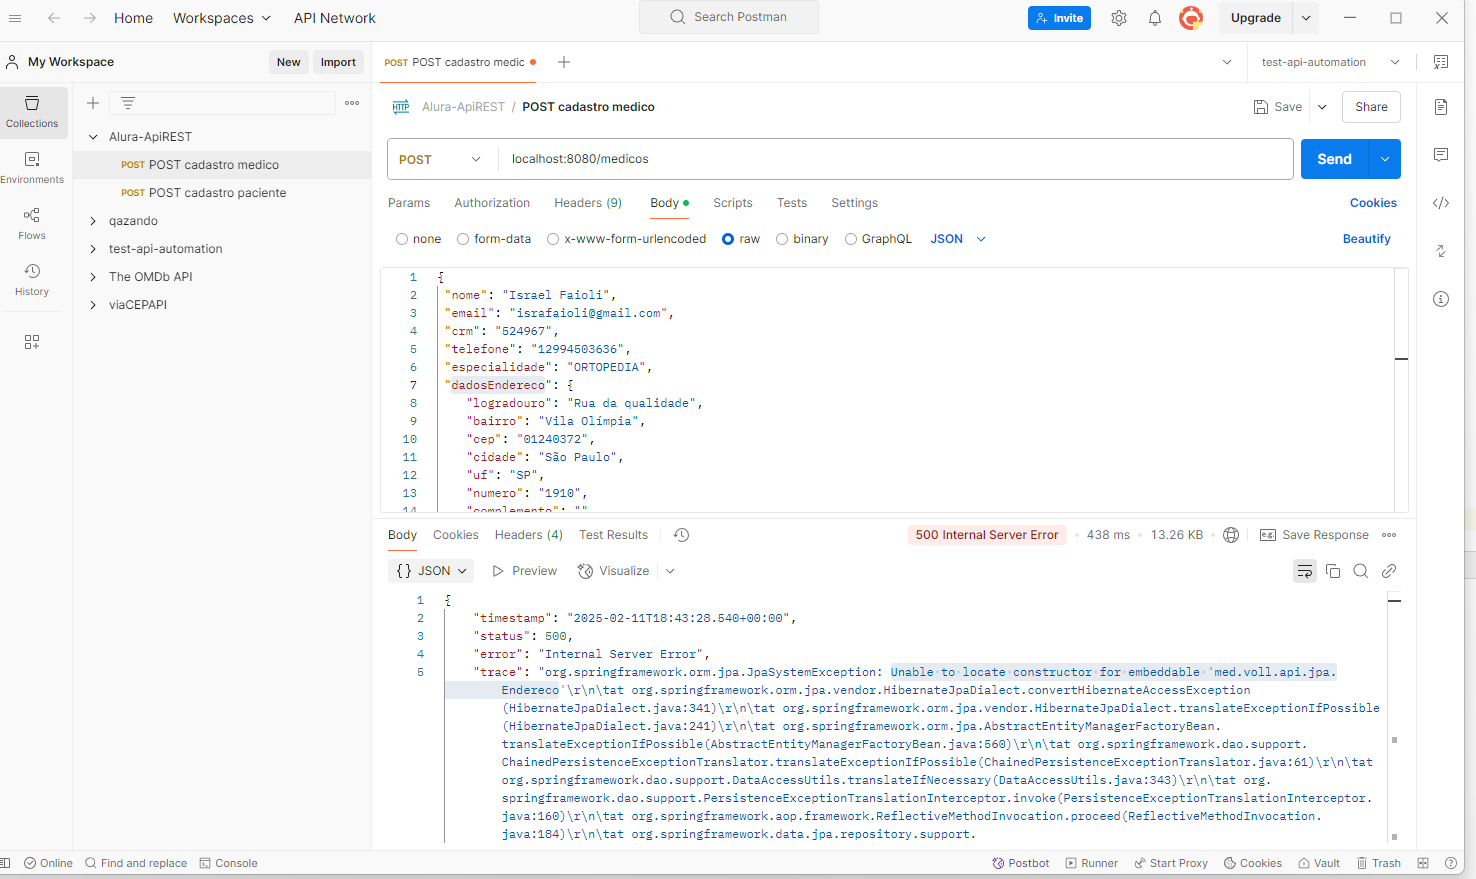Viewport: 1476px width, 879px height.
Task: Open the JSON body format dropdown
Action: tap(958, 239)
